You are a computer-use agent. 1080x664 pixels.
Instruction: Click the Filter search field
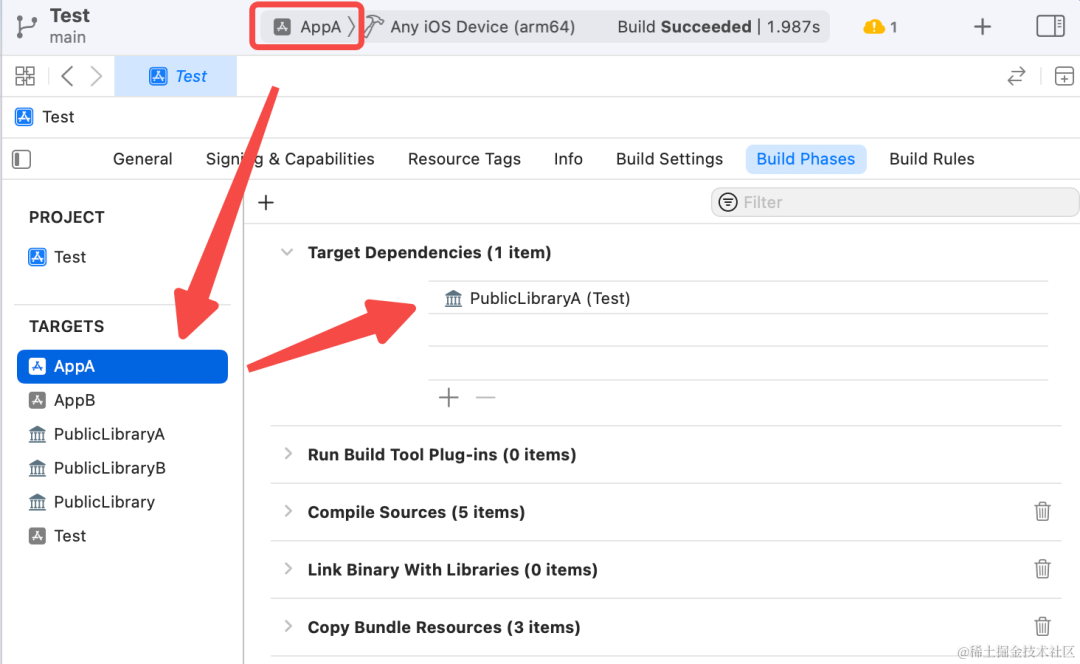tap(895, 203)
